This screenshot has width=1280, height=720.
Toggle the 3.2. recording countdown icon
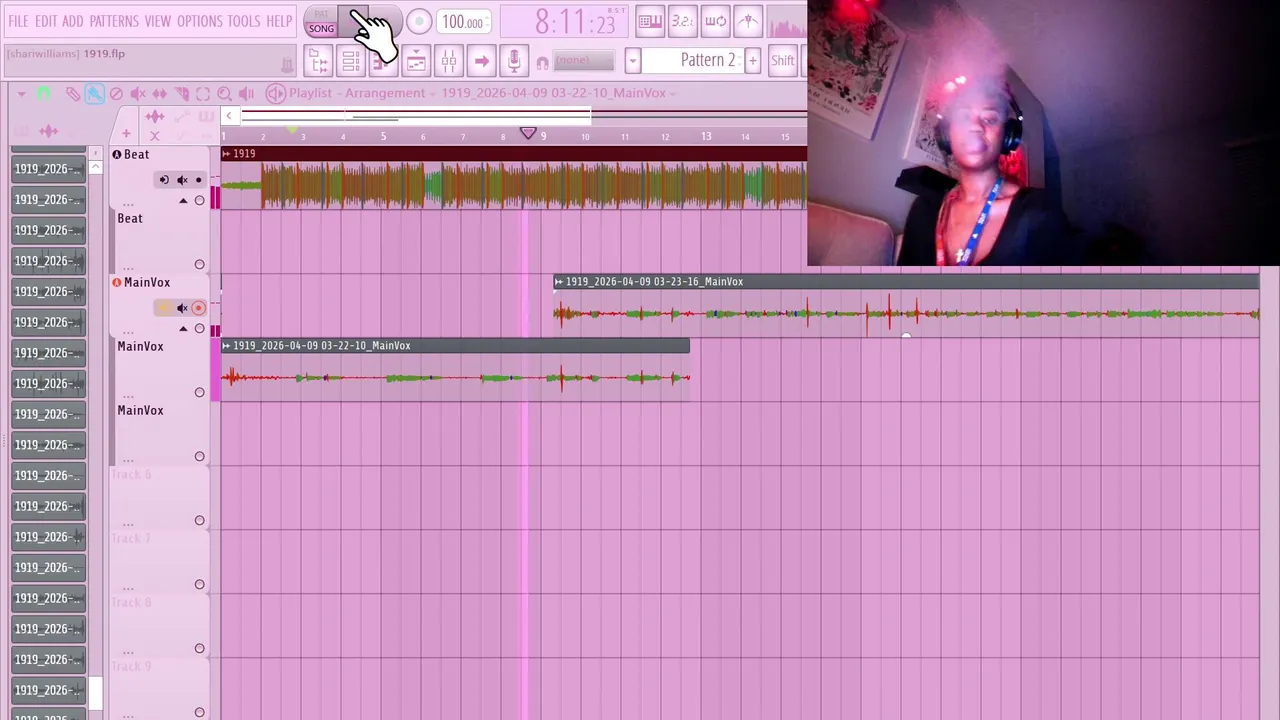coord(682,21)
